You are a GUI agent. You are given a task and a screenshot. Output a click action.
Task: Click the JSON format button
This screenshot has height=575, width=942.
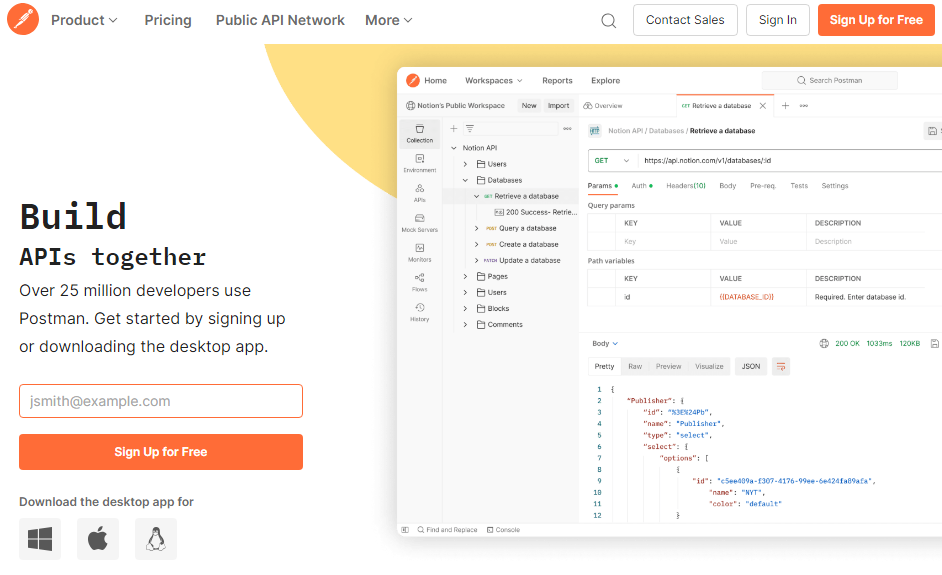(750, 367)
